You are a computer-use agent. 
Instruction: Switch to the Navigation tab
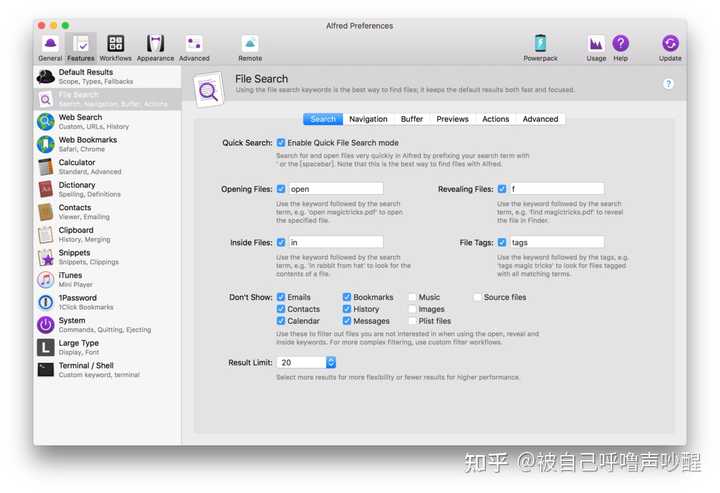tap(368, 119)
